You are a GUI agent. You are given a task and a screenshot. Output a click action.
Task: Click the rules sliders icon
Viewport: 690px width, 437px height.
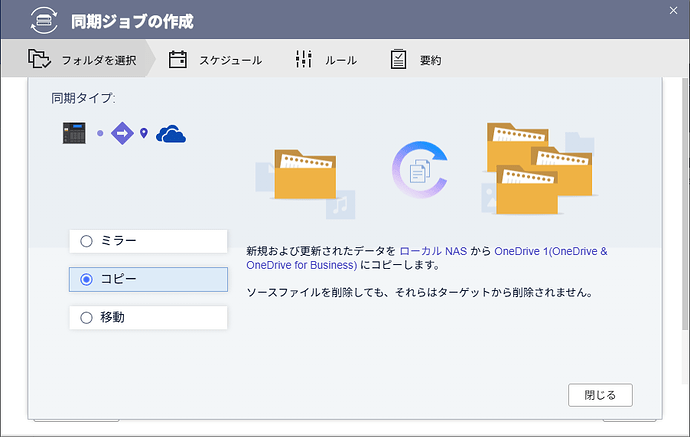[304, 59]
